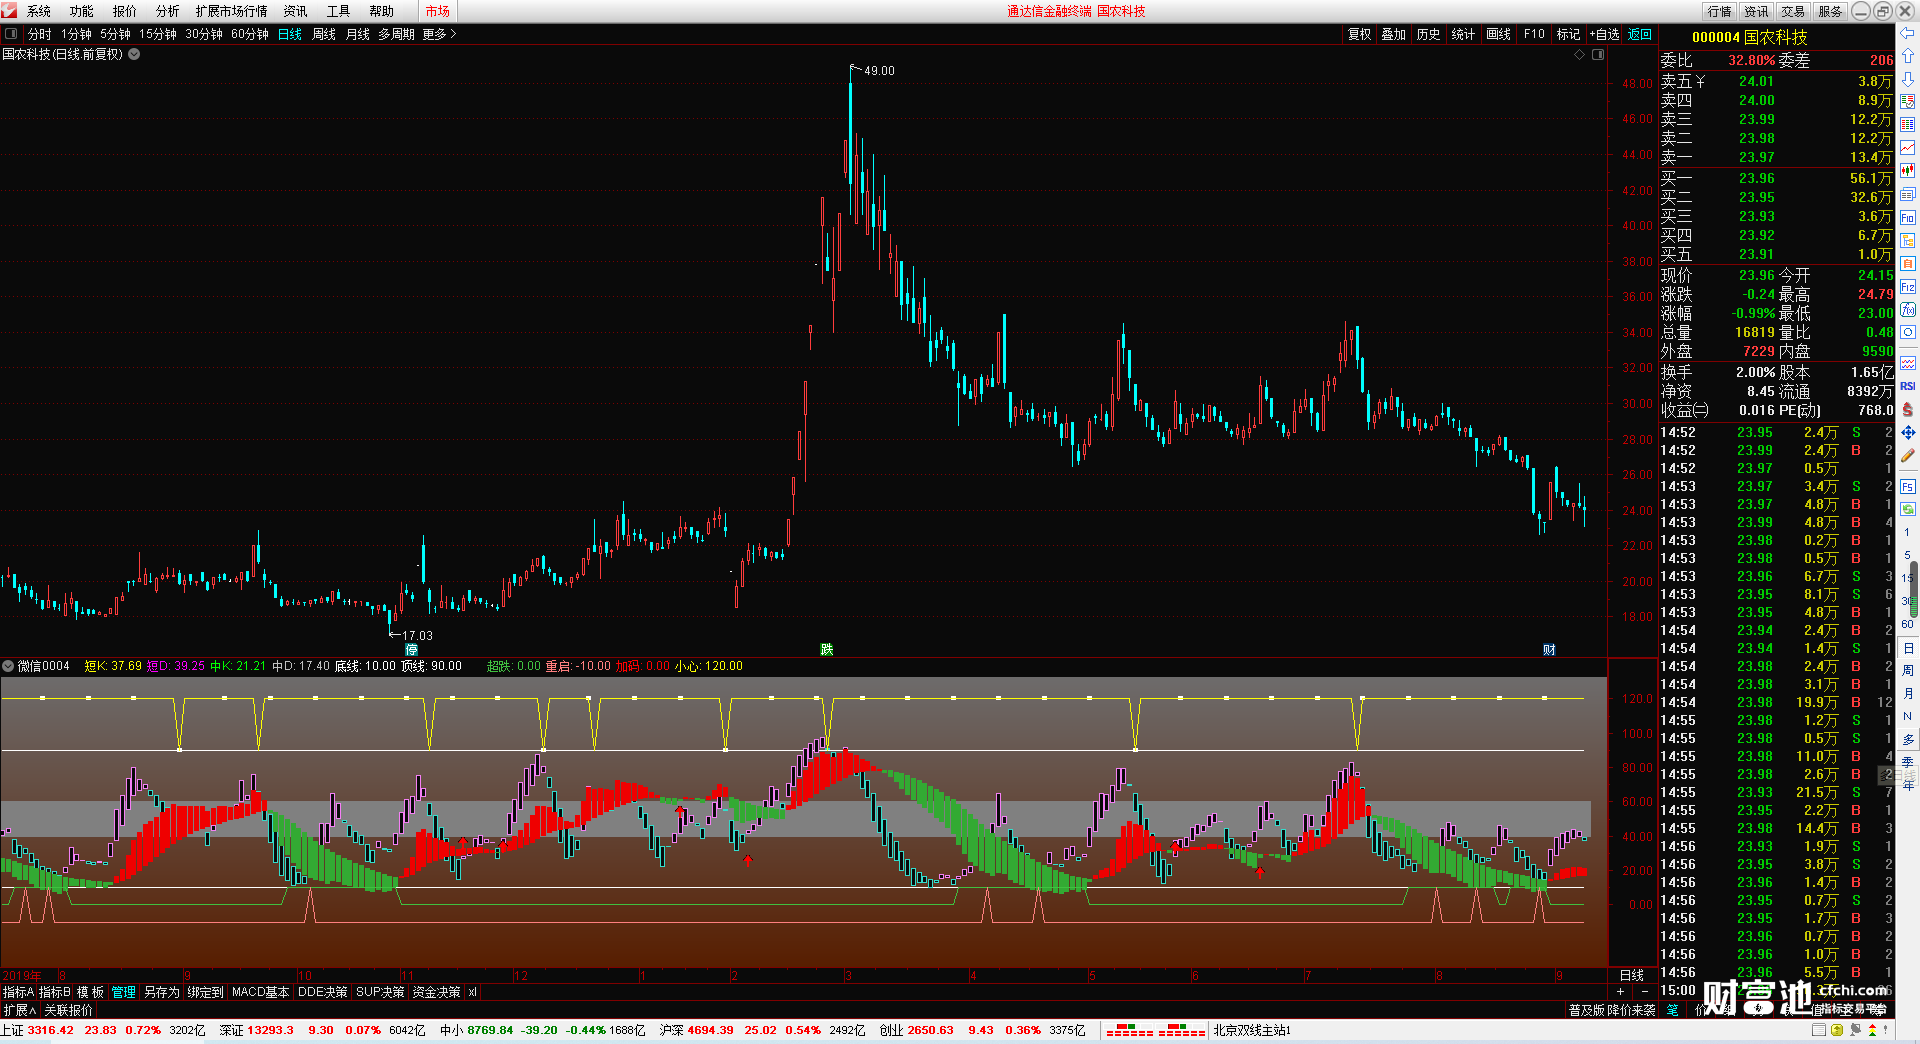Click the circle icon in right sidebar
Viewport: 1920px width, 1044px height.
click(x=1908, y=332)
